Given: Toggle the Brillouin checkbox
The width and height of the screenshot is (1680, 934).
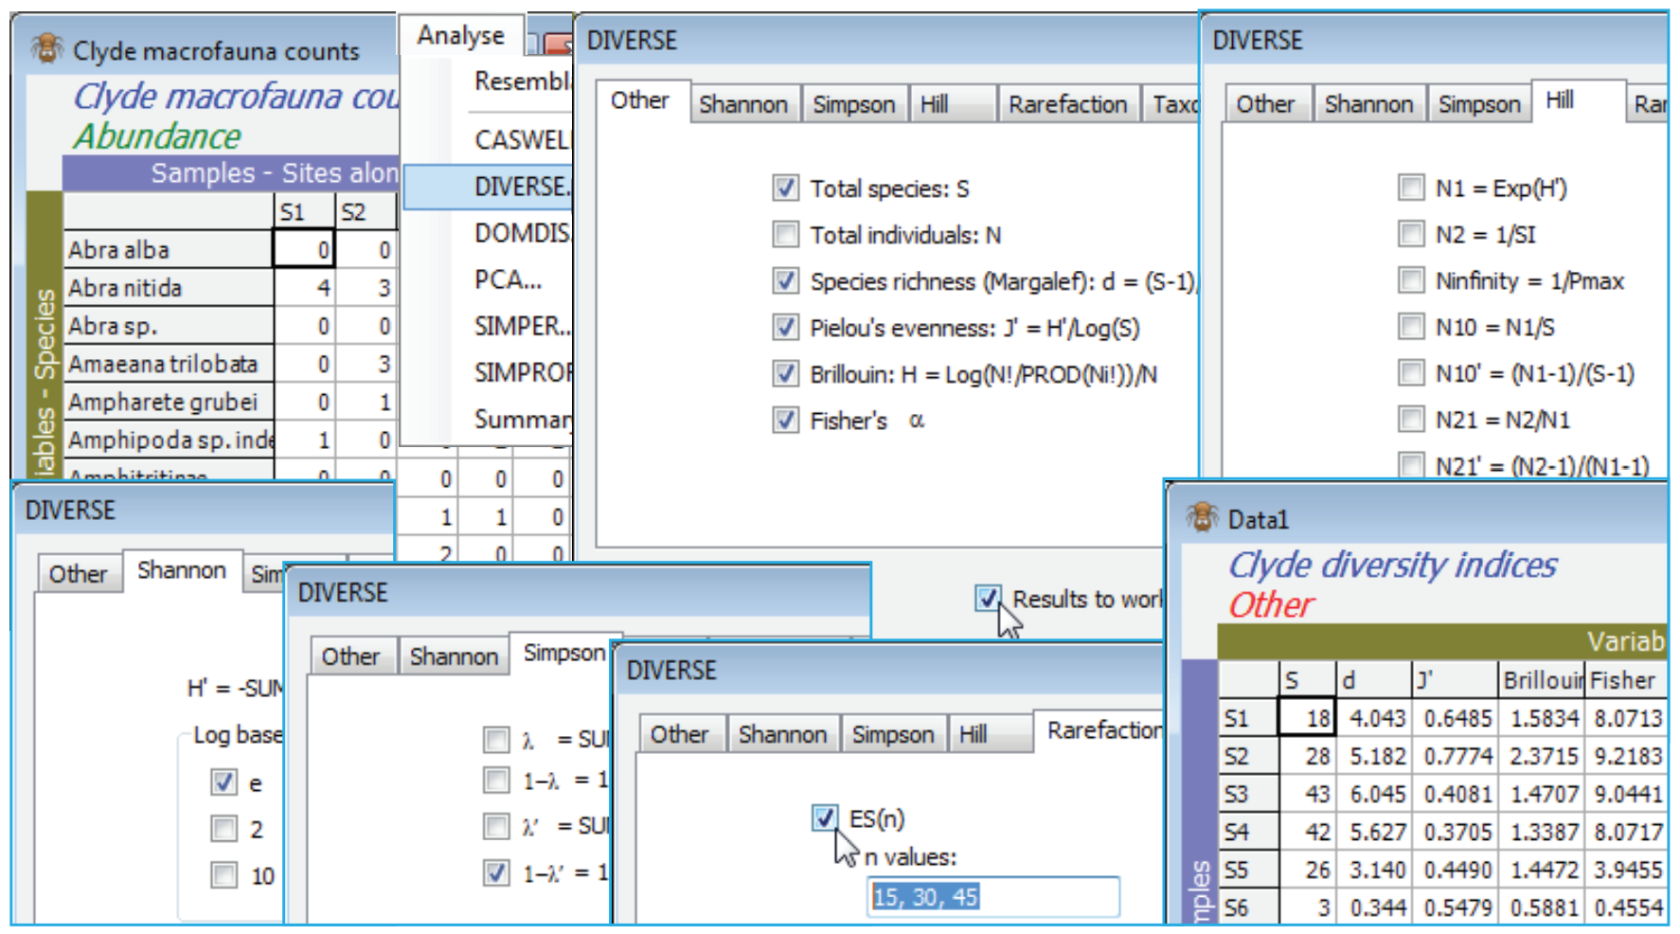Looking at the screenshot, I should tap(785, 374).
